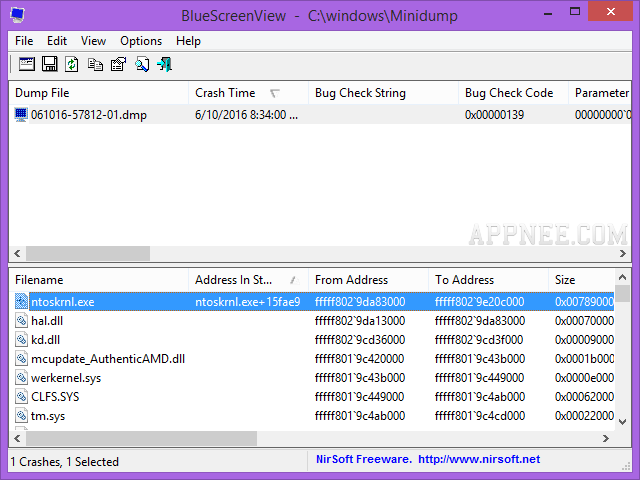The image size is (640, 480).
Task: Click the ntoskrnl.exe file icon
Action: [21, 302]
